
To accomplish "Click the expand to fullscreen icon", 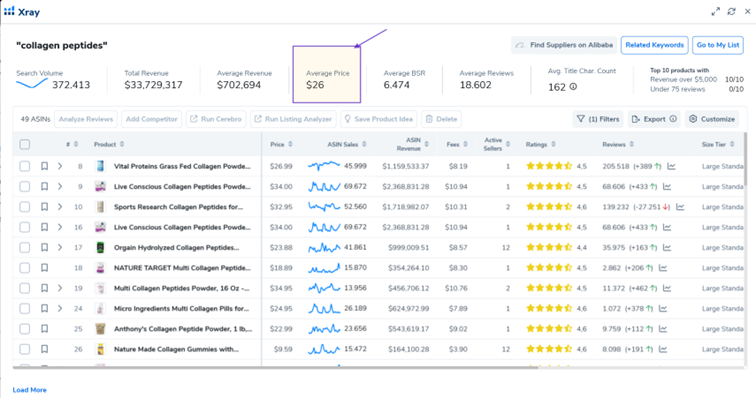I will pos(716,11).
